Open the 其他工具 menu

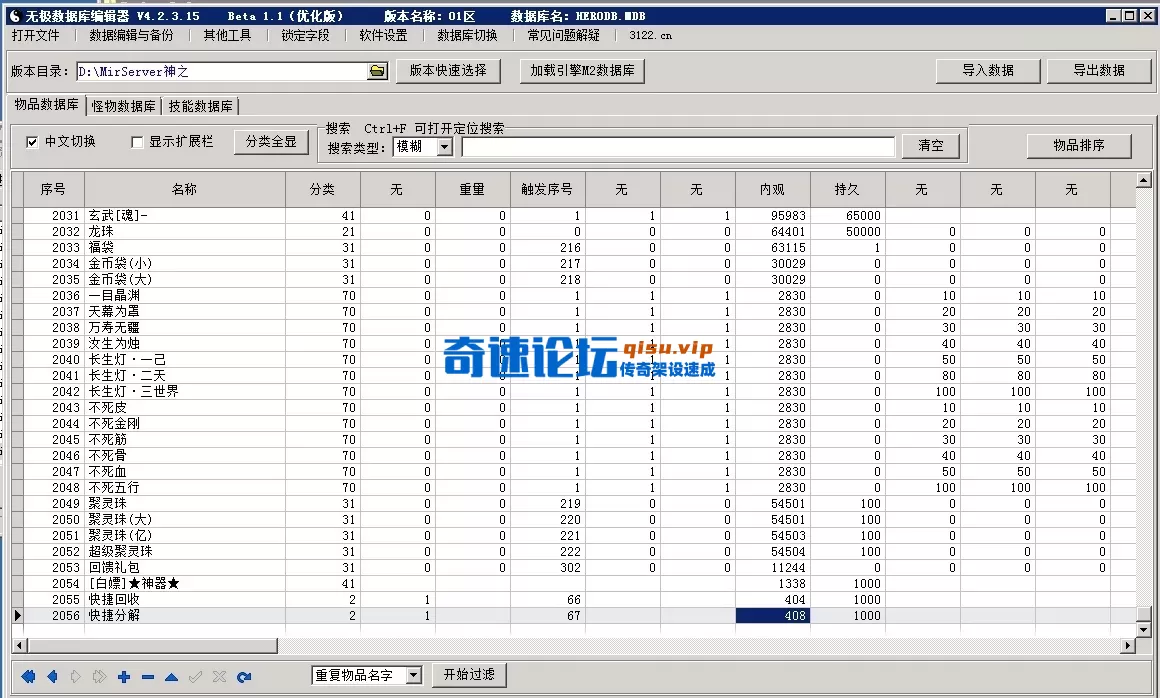(228, 35)
